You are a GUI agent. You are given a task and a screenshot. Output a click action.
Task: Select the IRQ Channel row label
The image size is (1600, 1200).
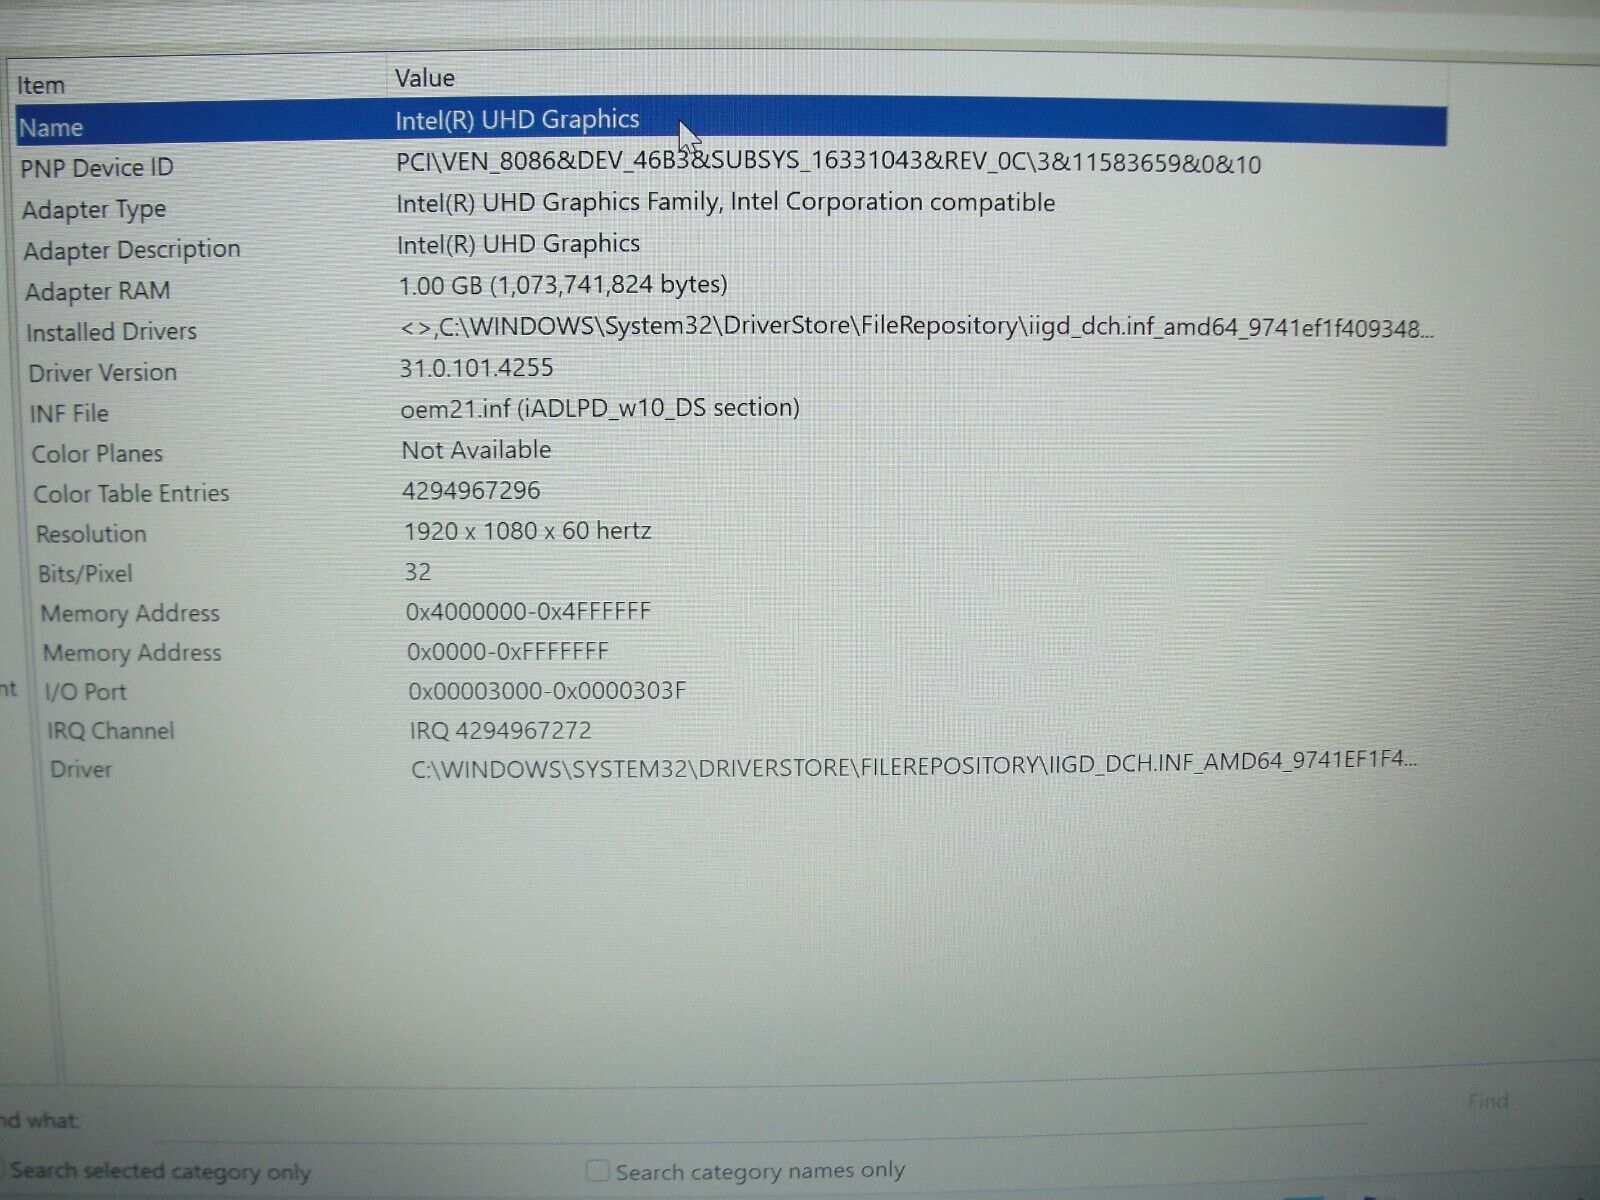[111, 731]
